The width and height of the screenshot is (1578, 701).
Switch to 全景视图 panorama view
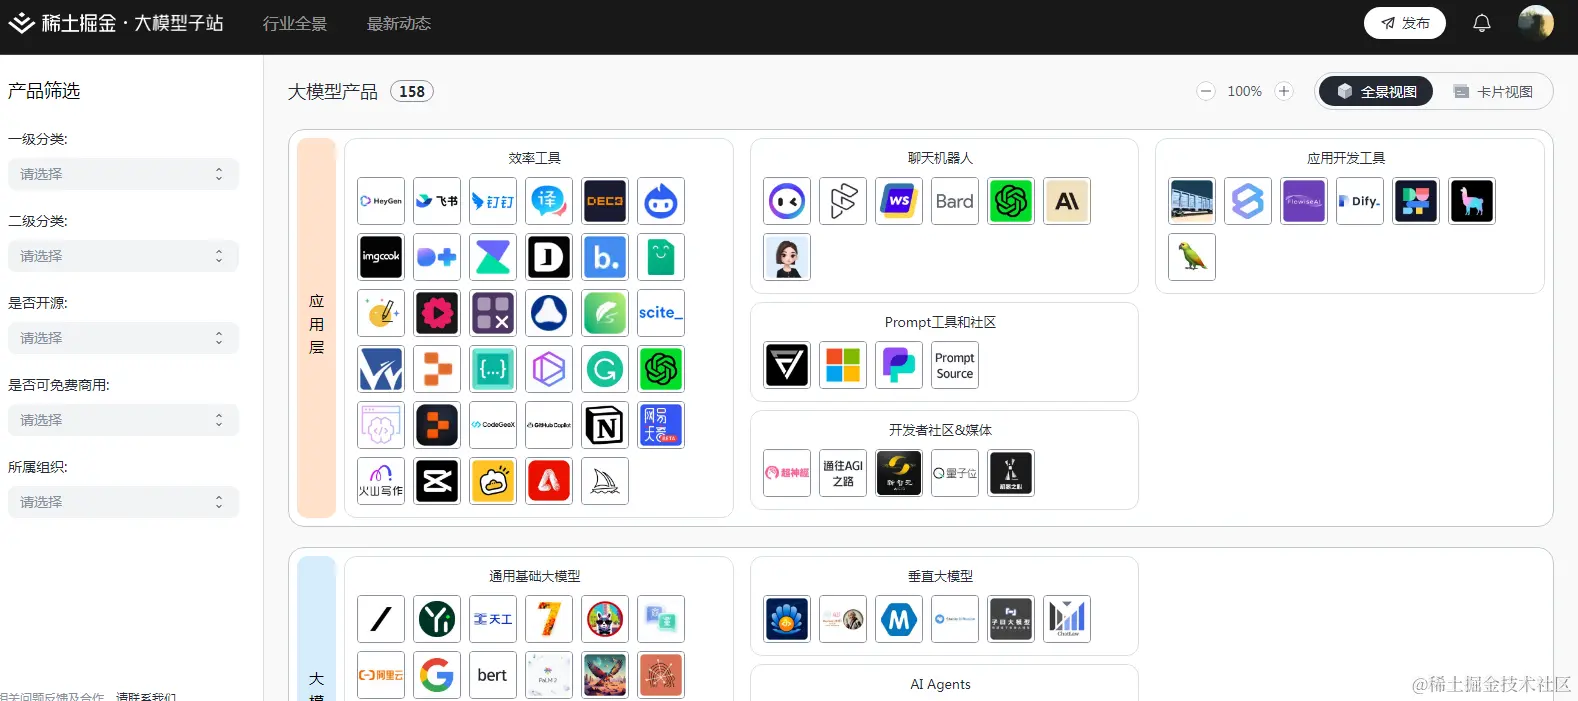coord(1376,91)
